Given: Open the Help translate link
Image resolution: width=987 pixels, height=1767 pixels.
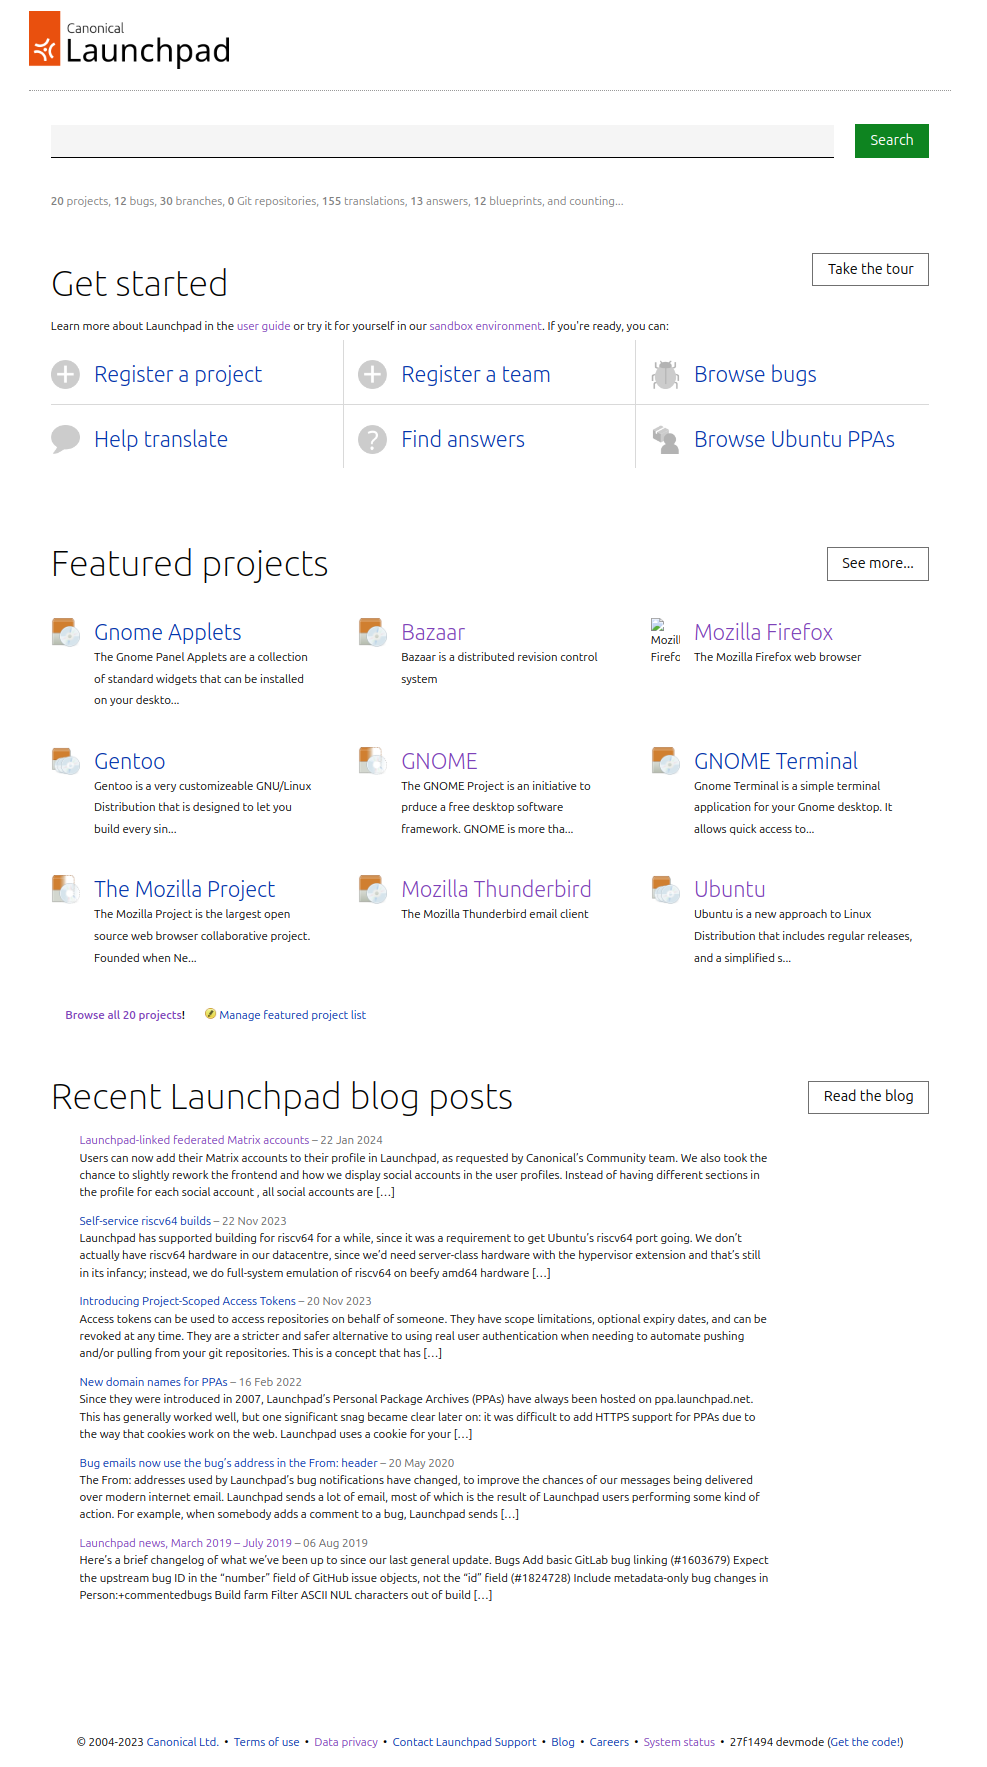Looking at the screenshot, I should pos(161,439).
